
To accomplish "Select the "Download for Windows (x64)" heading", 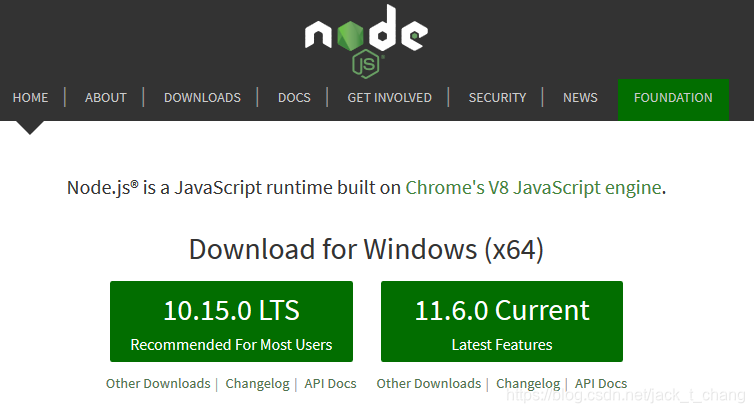I will (x=366, y=250).
